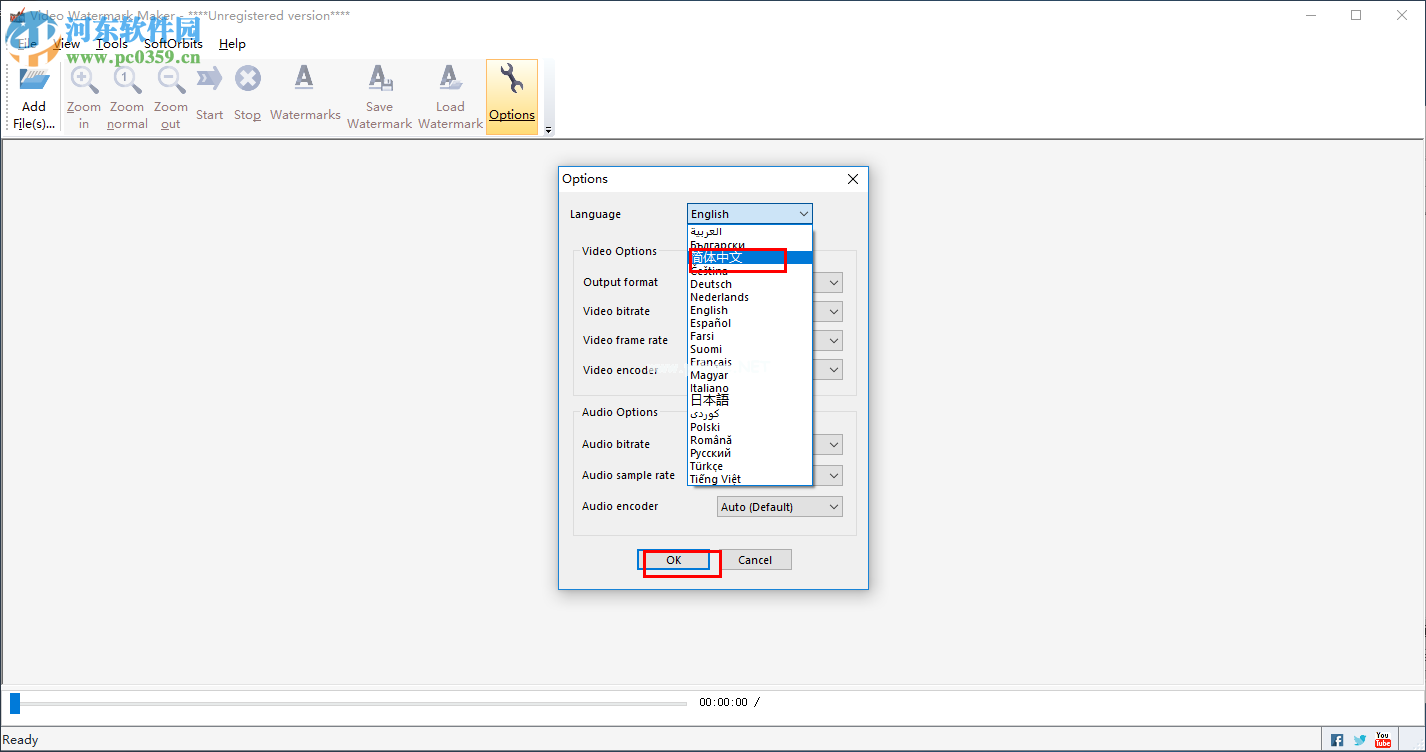This screenshot has height=752, width=1426.
Task: Select Français in language list
Action: 750,362
